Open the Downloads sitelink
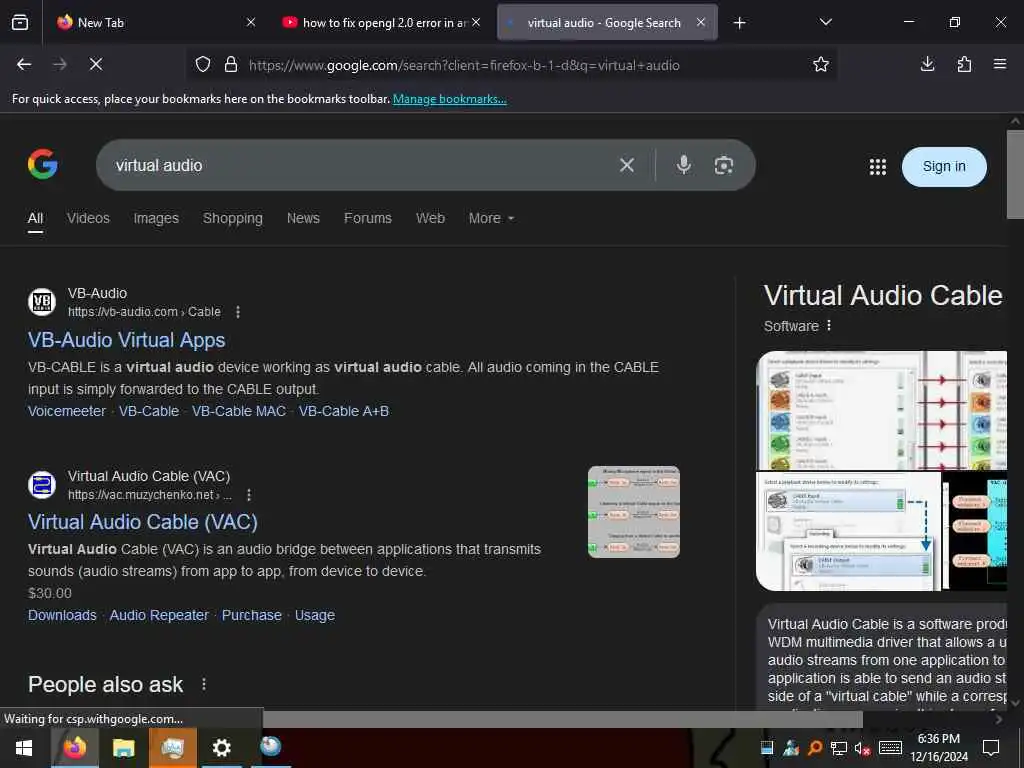1024x768 pixels. pos(62,615)
